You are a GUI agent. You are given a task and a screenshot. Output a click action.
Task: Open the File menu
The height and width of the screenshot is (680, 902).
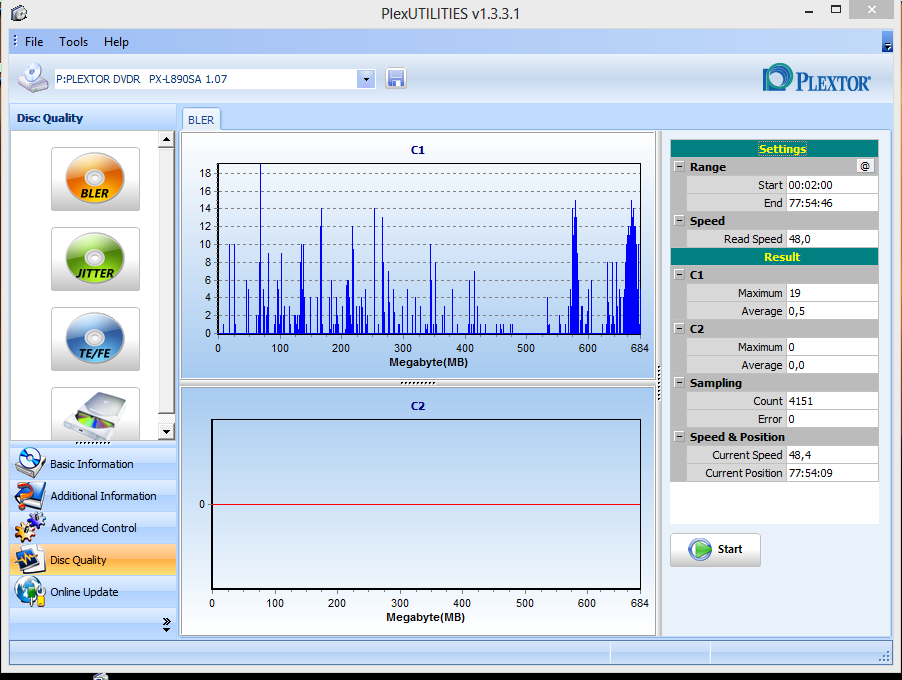pos(34,42)
